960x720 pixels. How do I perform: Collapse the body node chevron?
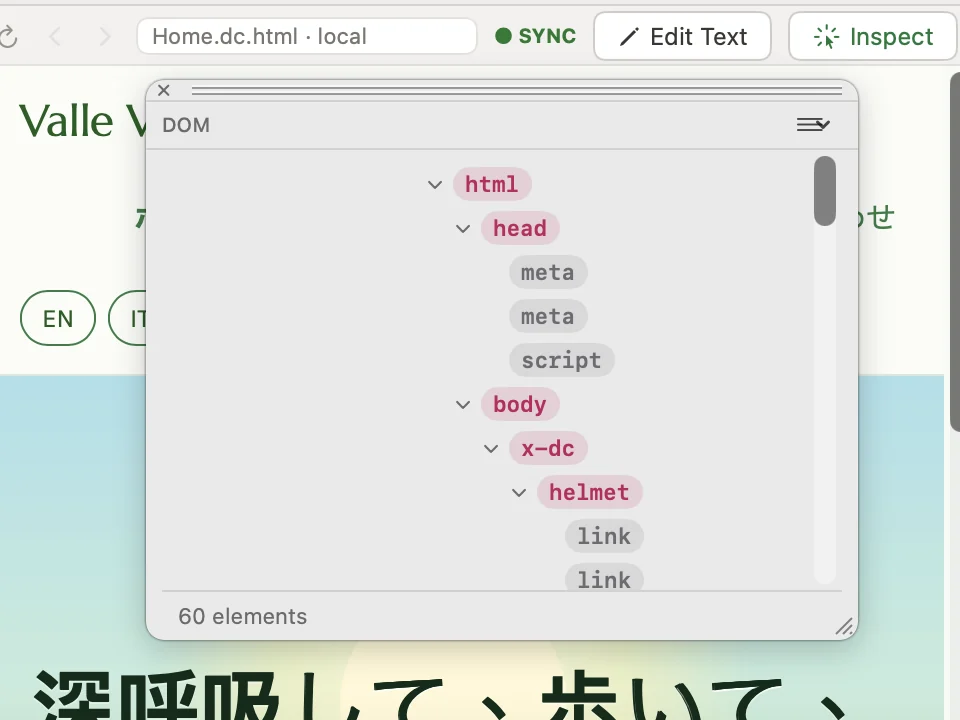click(x=463, y=405)
